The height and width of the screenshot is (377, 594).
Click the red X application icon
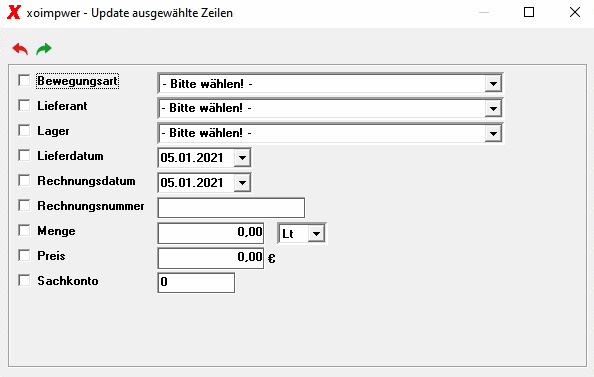tap(14, 12)
